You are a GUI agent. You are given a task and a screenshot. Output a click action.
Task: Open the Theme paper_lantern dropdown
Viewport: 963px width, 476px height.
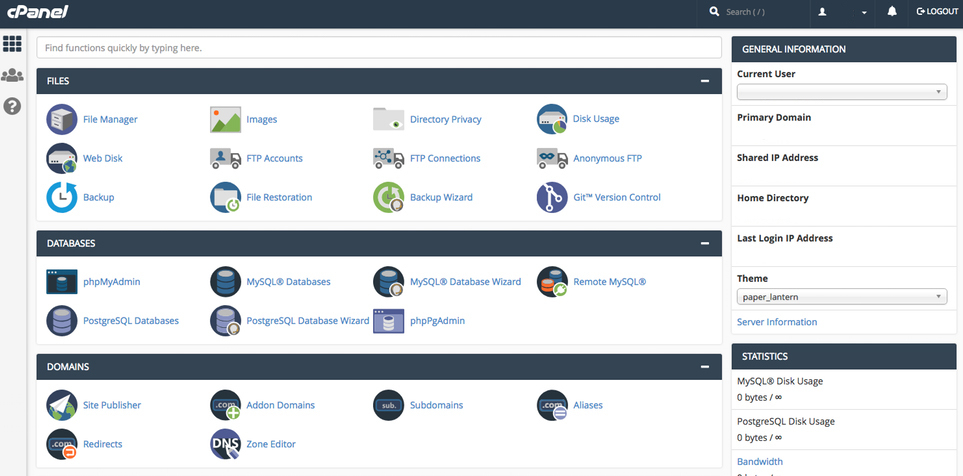click(841, 297)
